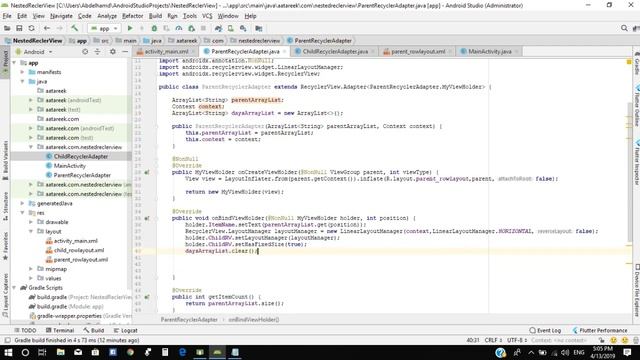Screen dimensions: 640x360
Task: Click the onBindViewHolder() breadcrumb below editor
Action: pyautogui.click(x=253, y=320)
